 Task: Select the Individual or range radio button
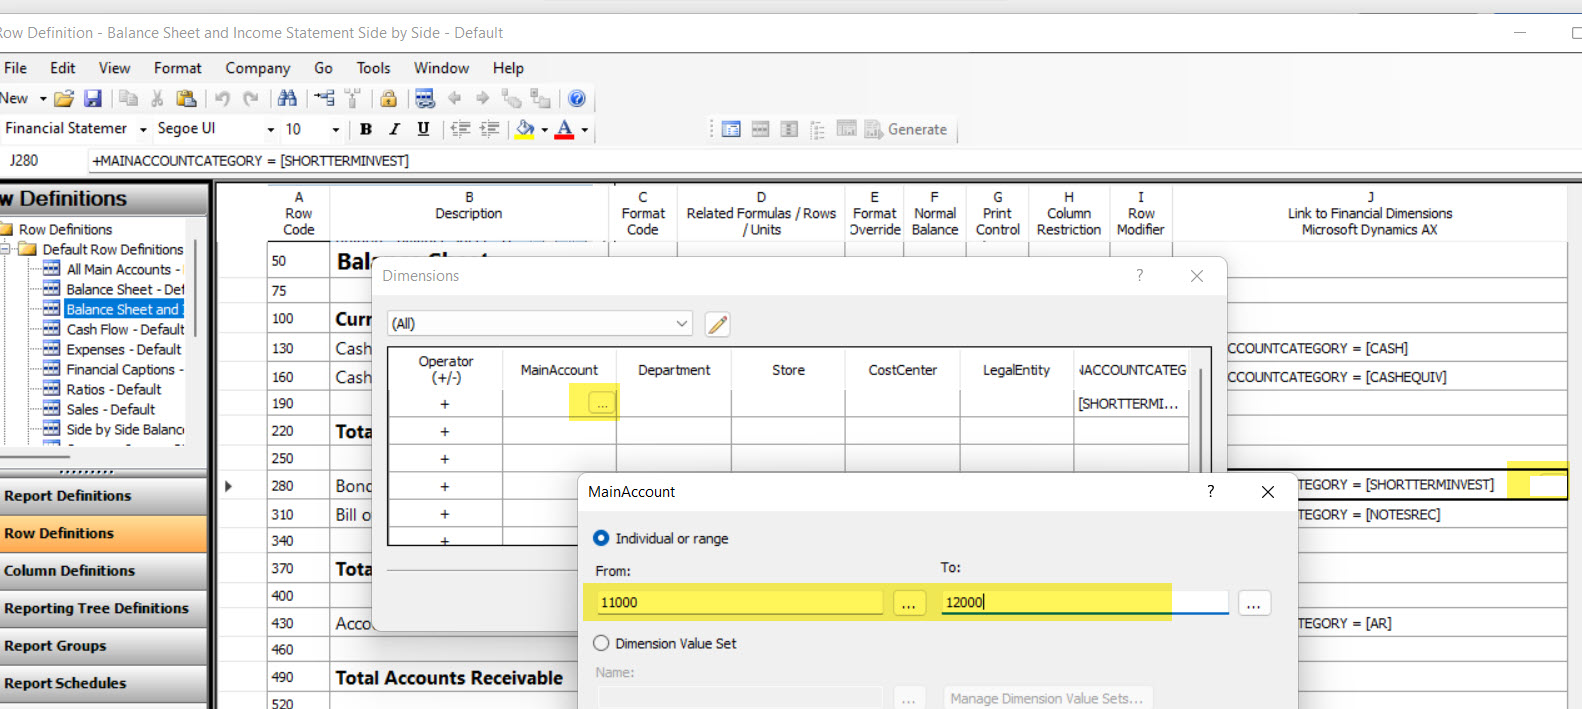(601, 538)
